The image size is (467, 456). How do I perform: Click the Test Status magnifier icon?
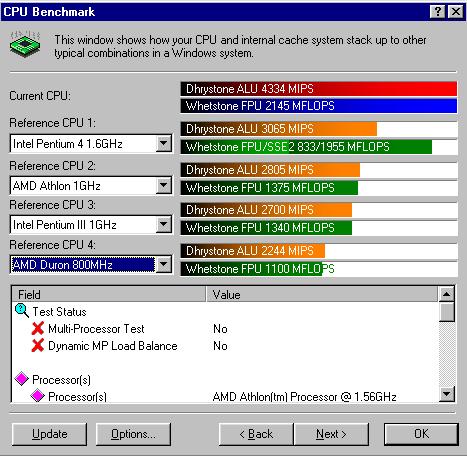point(22,311)
